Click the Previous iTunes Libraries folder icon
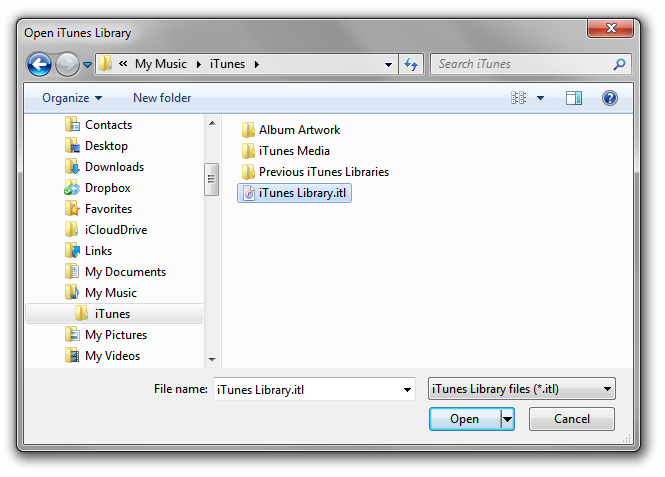665x477 pixels. [249, 172]
